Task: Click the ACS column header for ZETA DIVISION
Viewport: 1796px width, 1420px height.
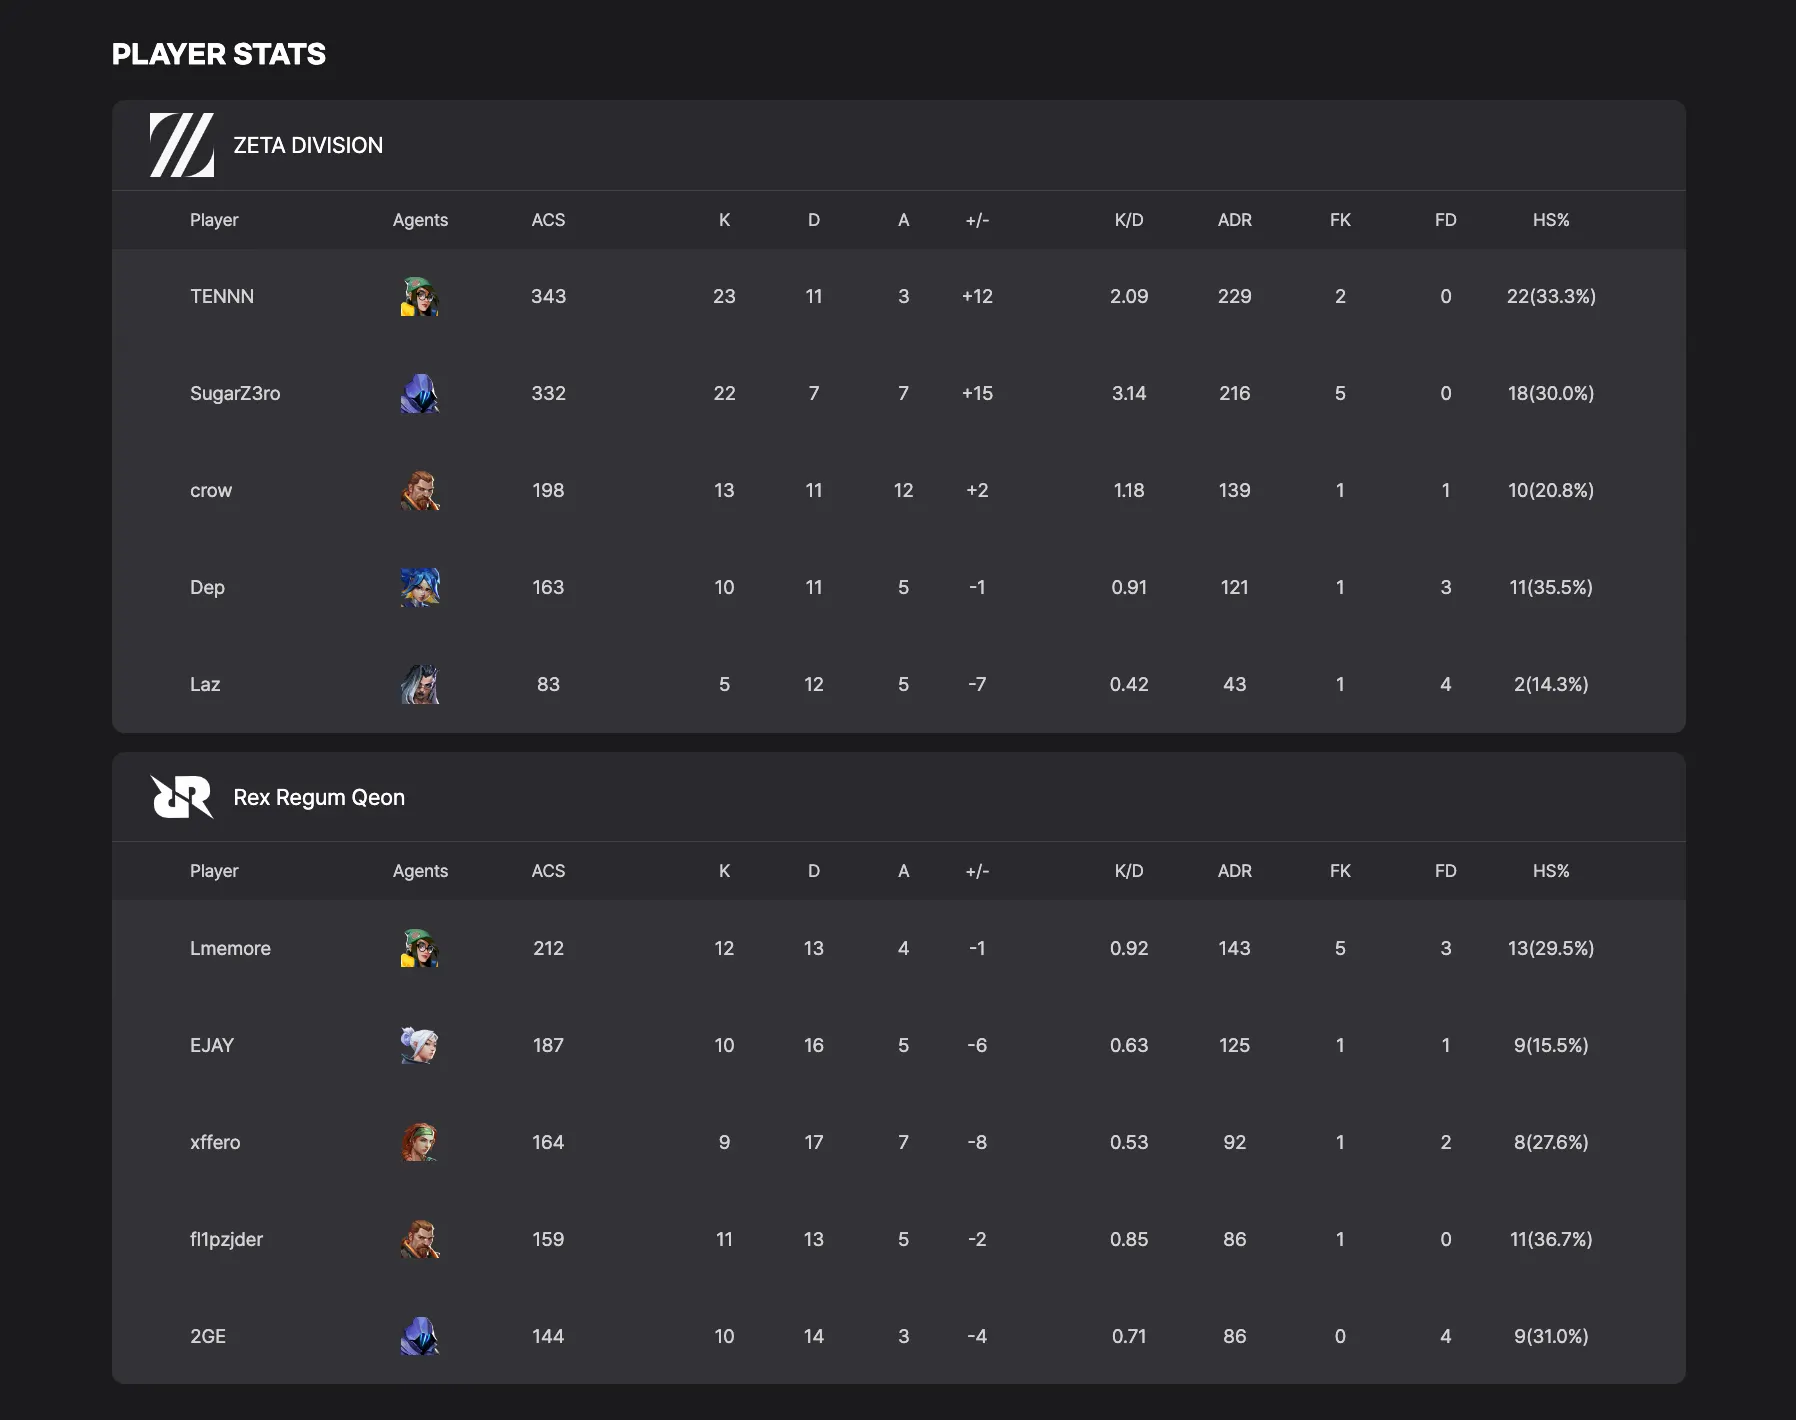Action: [x=548, y=220]
